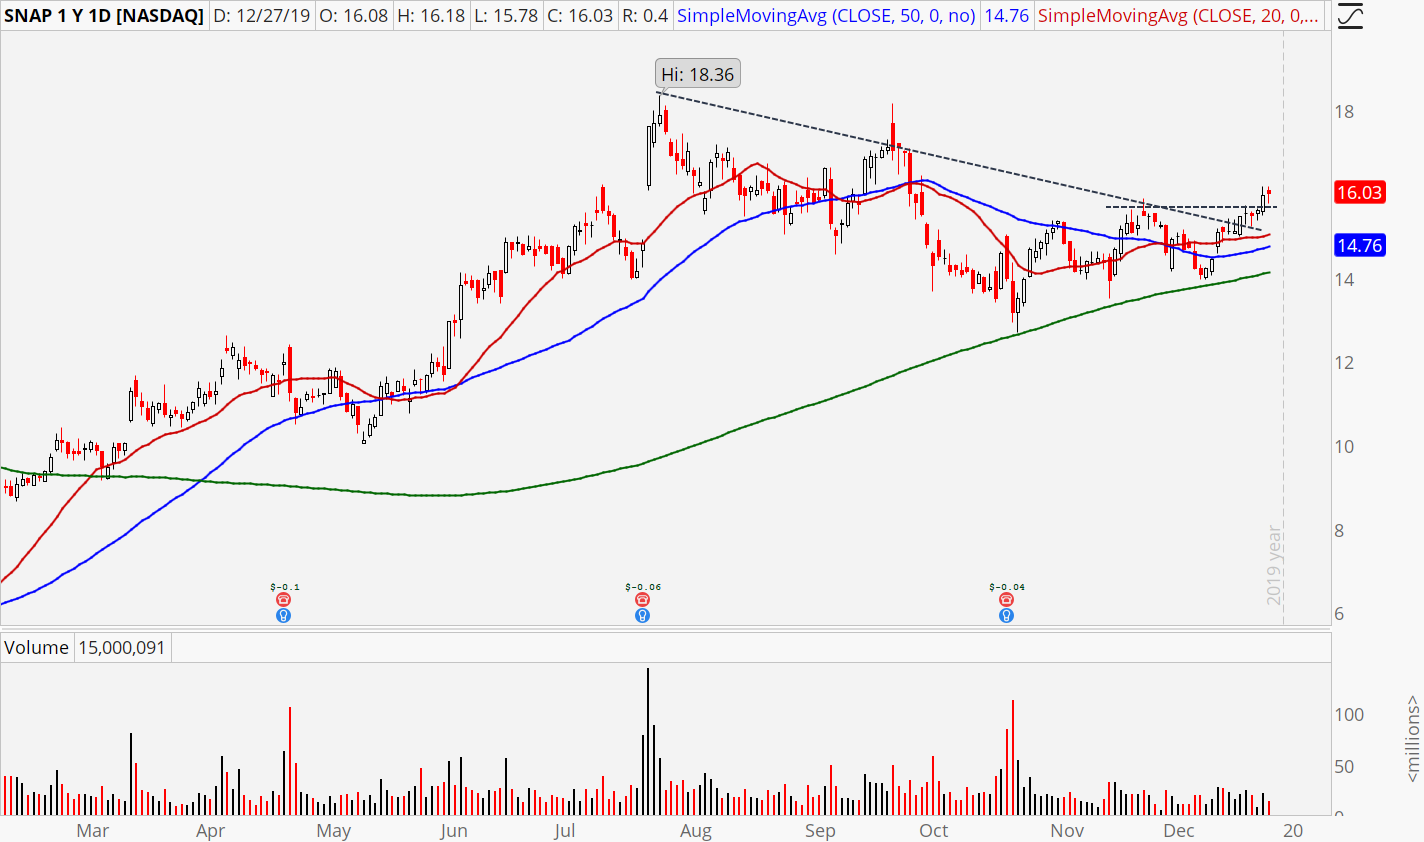Click the Hi: 18.36 price bubble
This screenshot has width=1424, height=842.
tap(698, 75)
